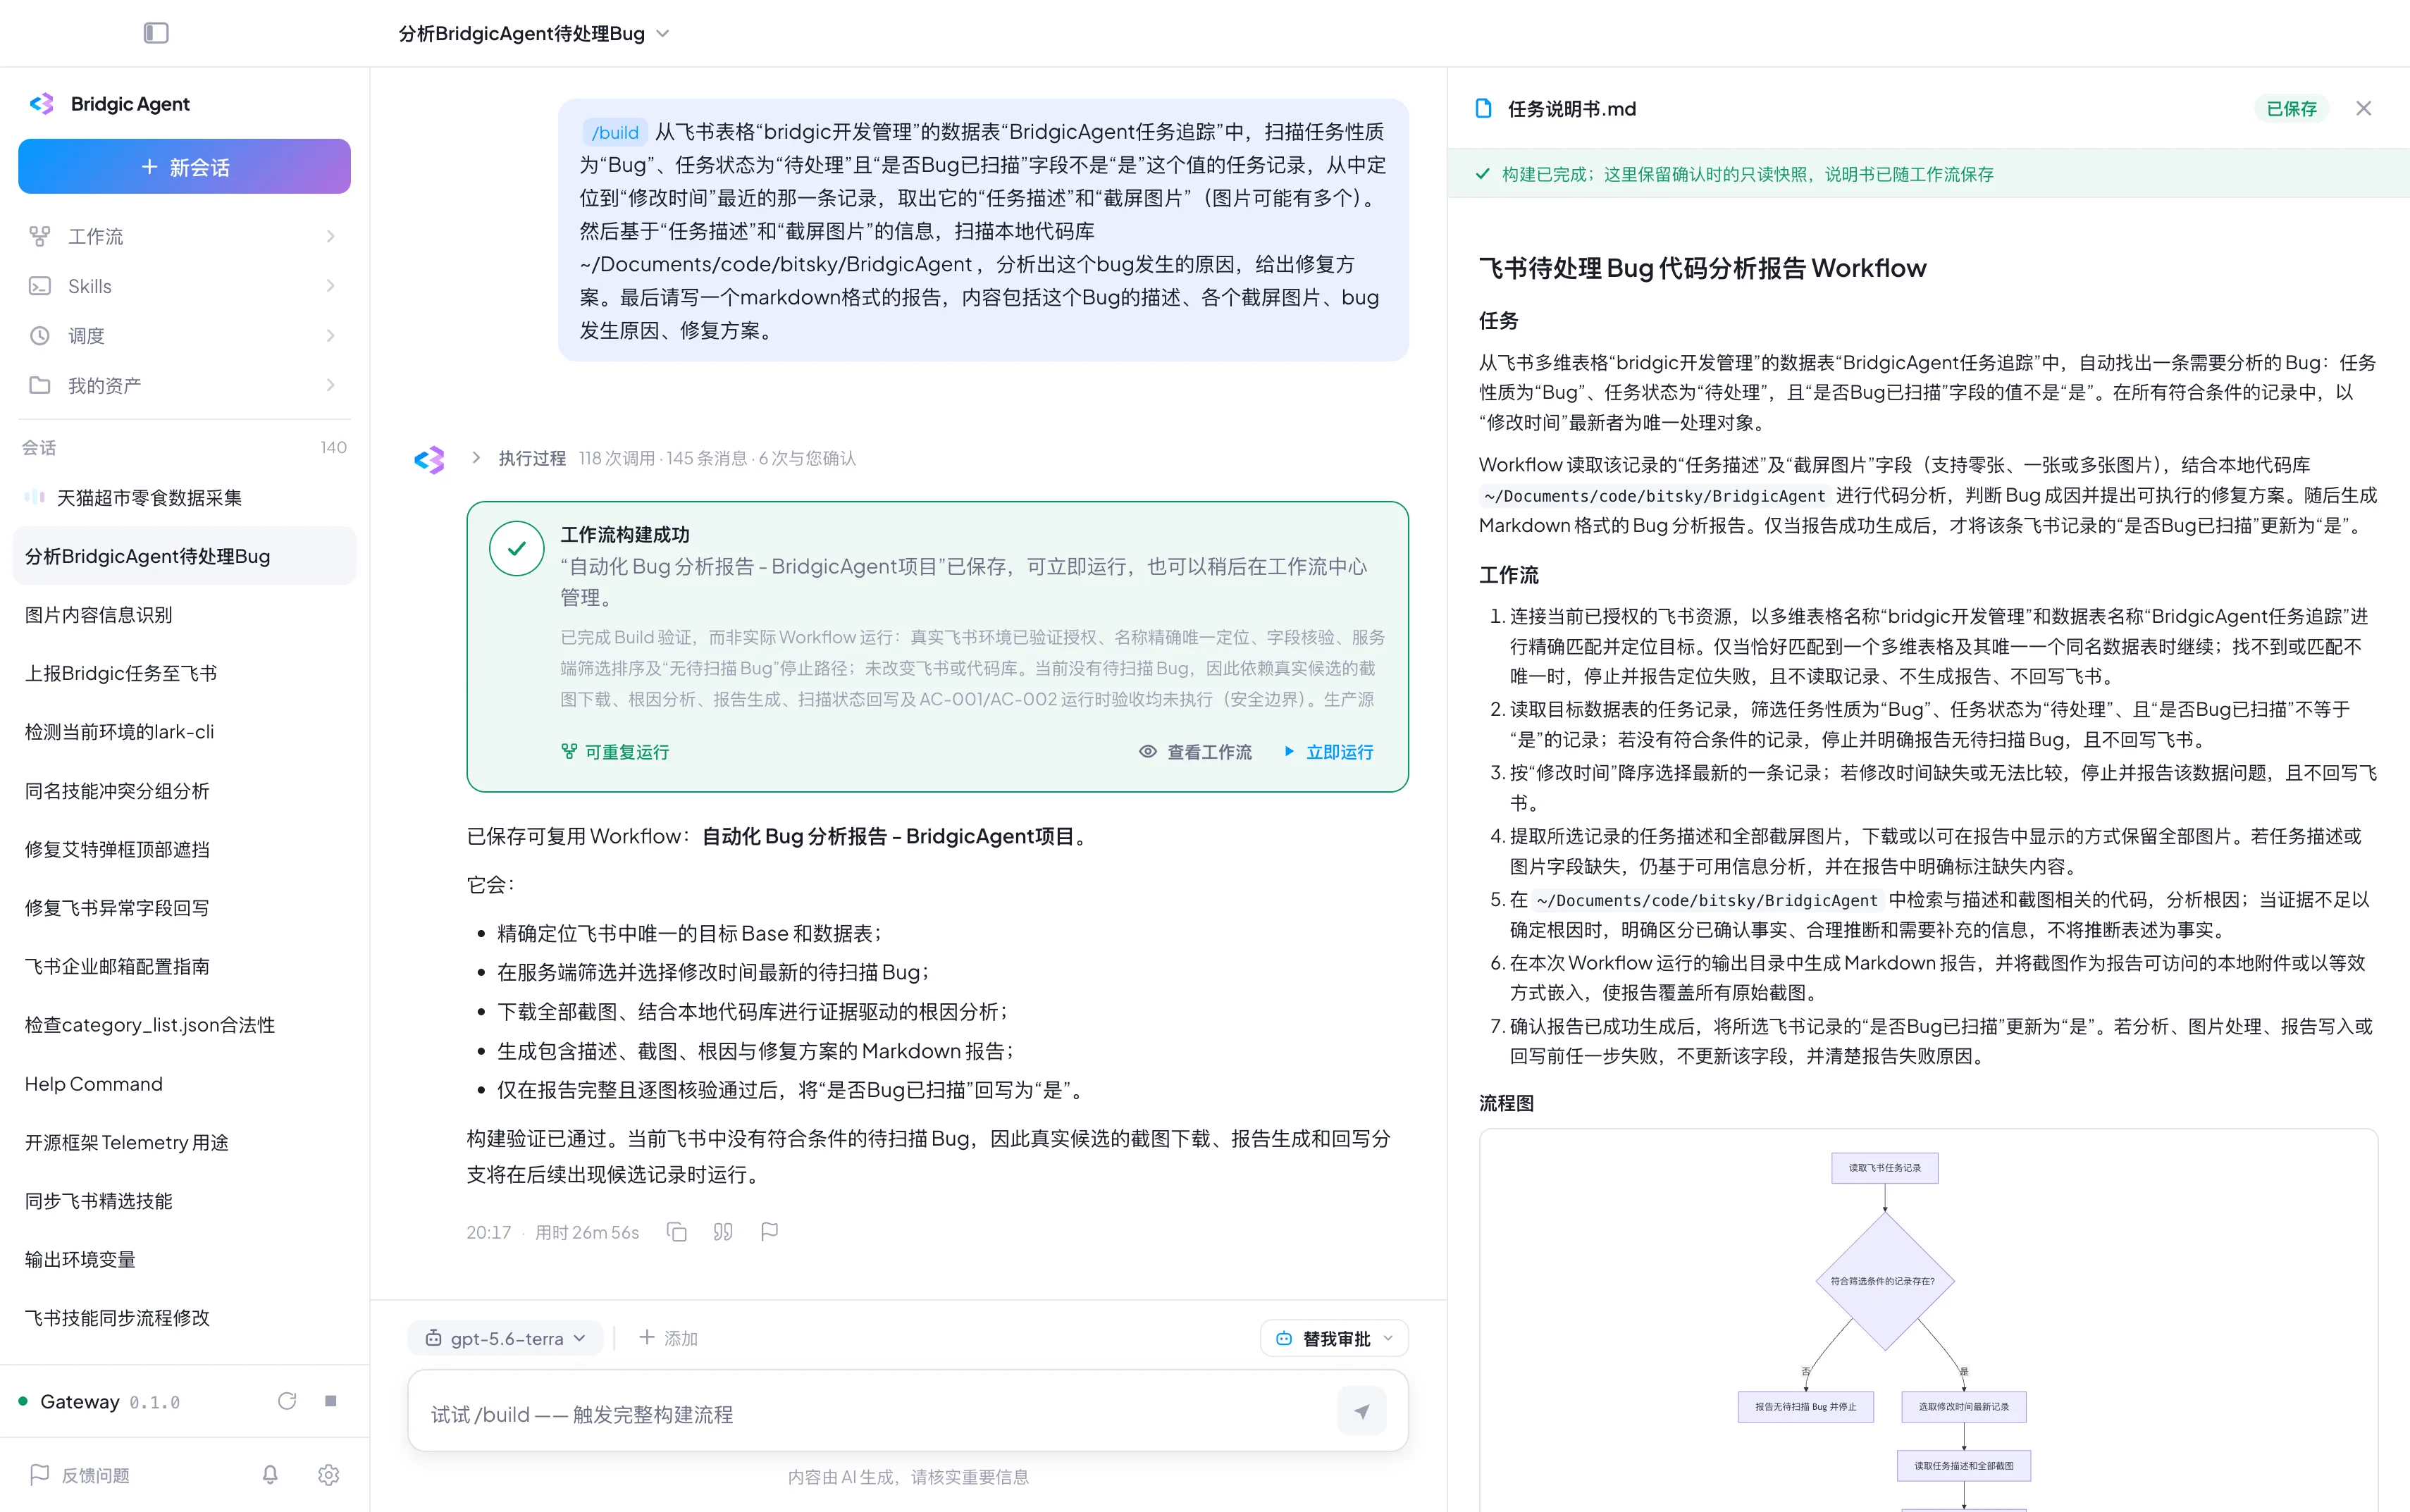Open conversation 飞书企业邮箱配置指南
This screenshot has height=1512, width=2410.
point(185,966)
